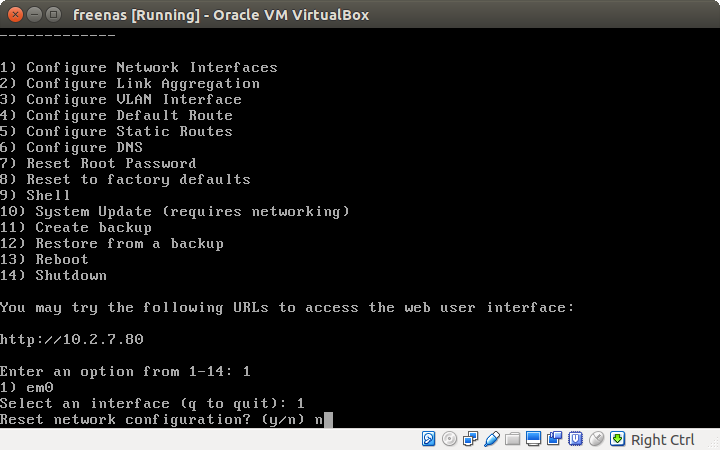Click the green arrow keyboard capture icon
This screenshot has width=720, height=450.
click(618, 439)
